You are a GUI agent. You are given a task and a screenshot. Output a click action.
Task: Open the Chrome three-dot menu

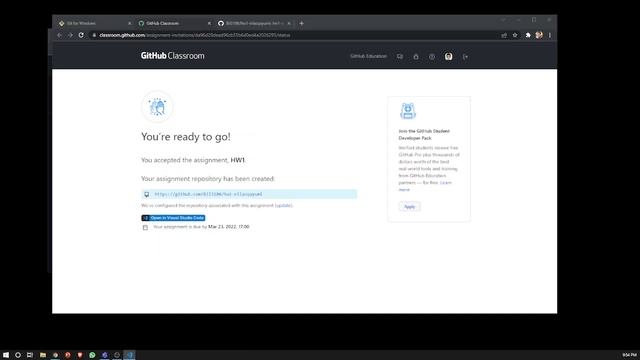coord(550,36)
